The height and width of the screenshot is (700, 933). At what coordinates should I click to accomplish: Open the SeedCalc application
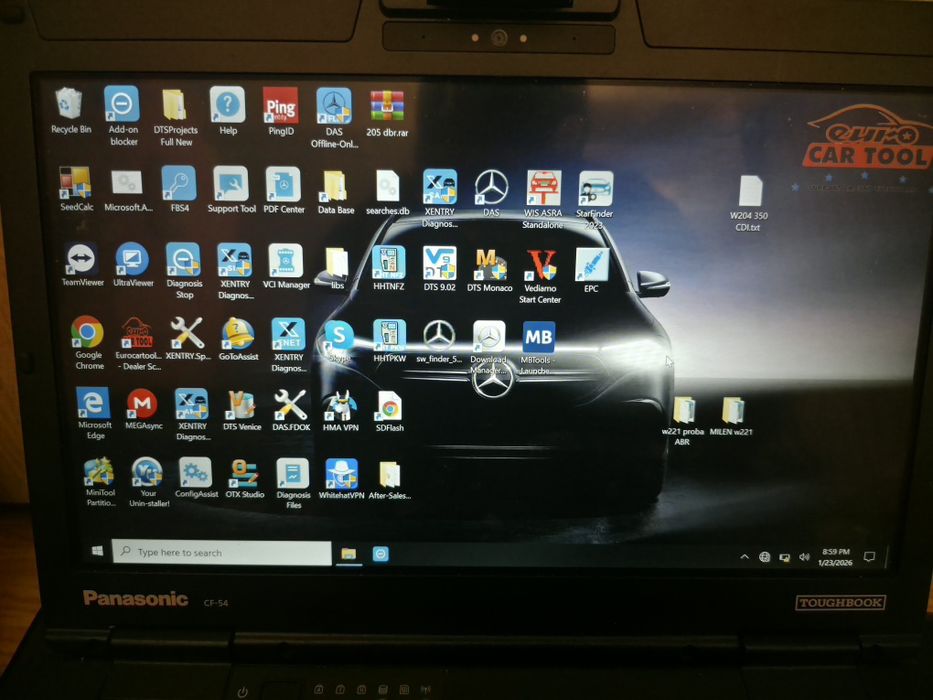[75, 183]
